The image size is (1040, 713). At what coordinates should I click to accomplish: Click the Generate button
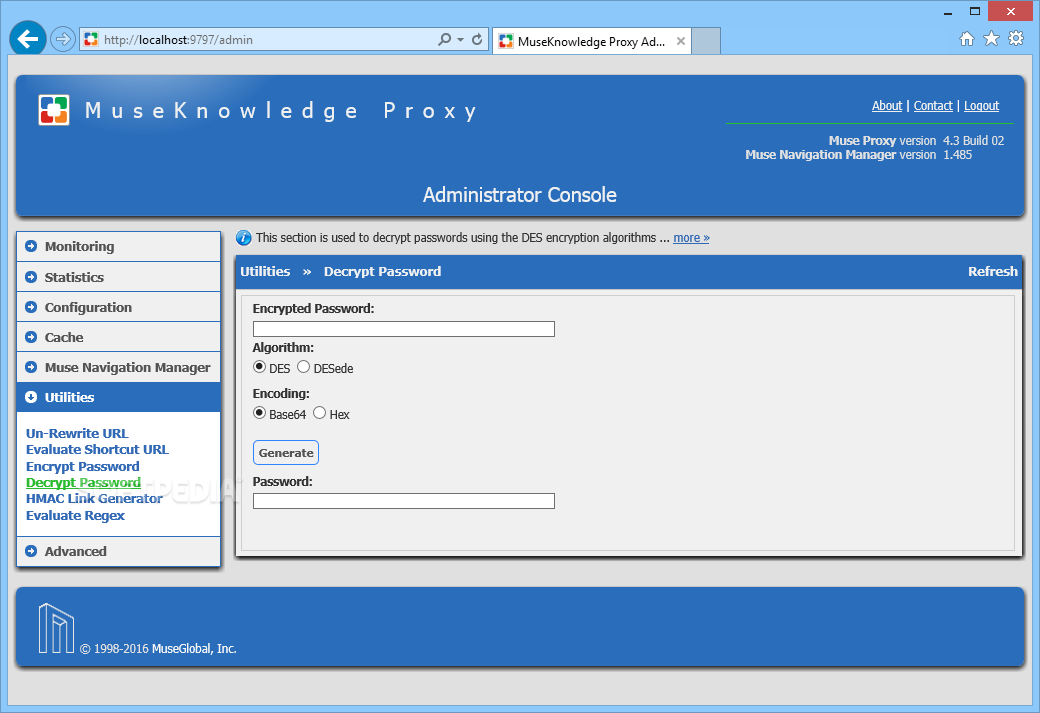tap(286, 452)
